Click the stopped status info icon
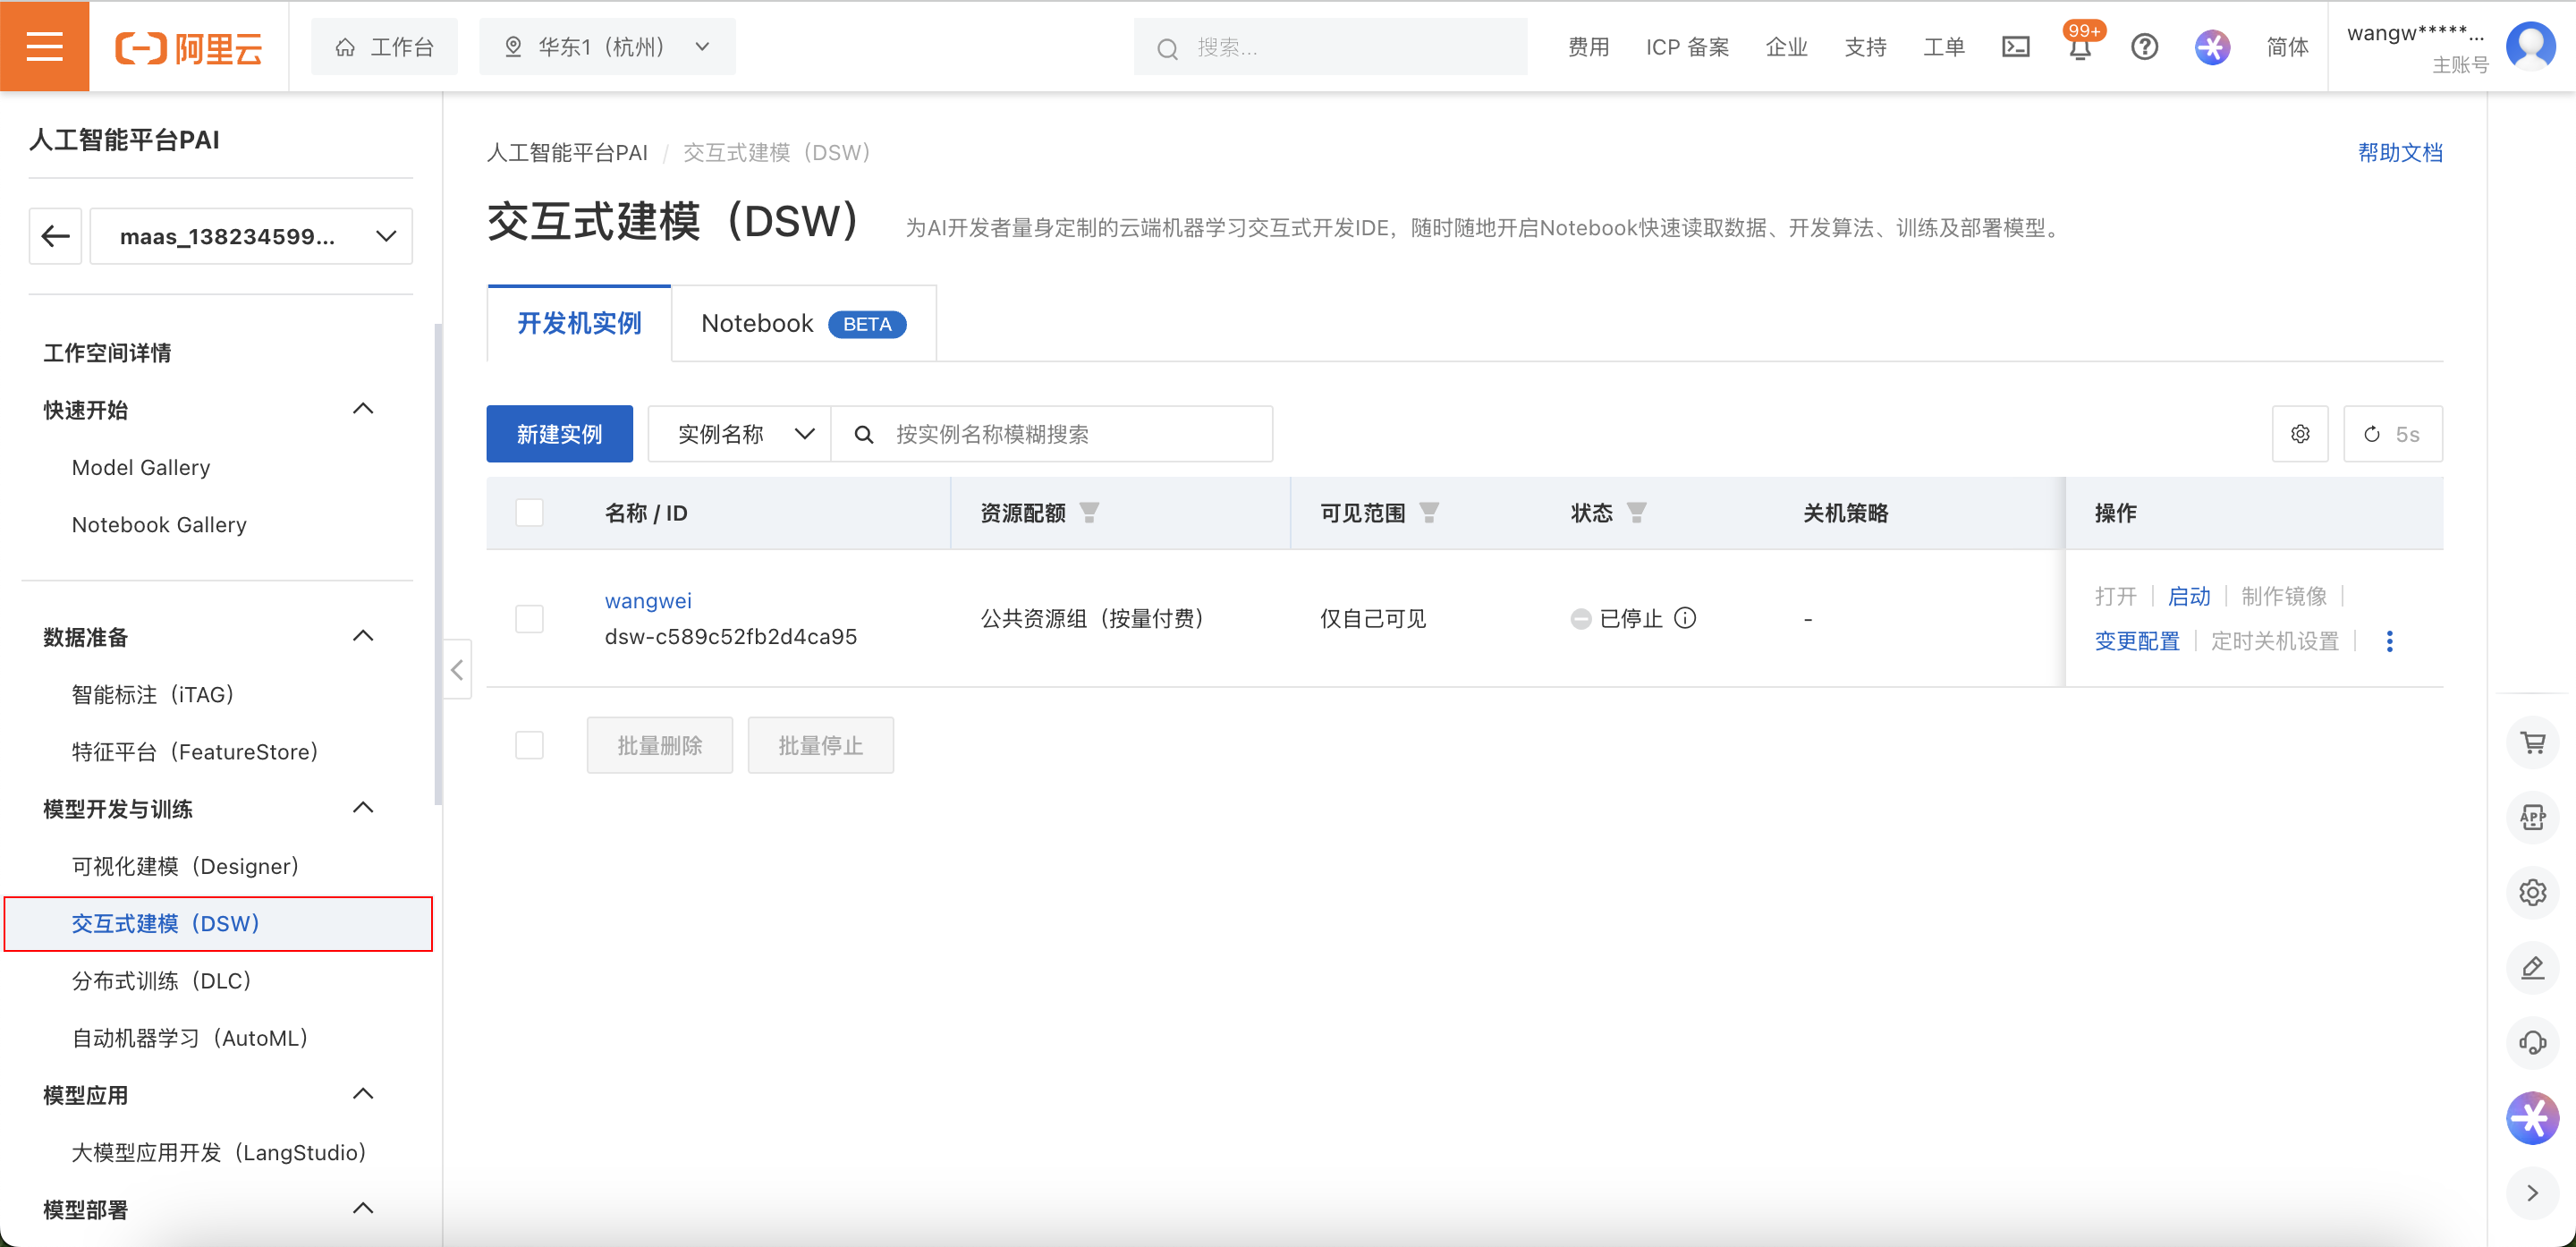This screenshot has height=1247, width=2576. pos(1685,618)
